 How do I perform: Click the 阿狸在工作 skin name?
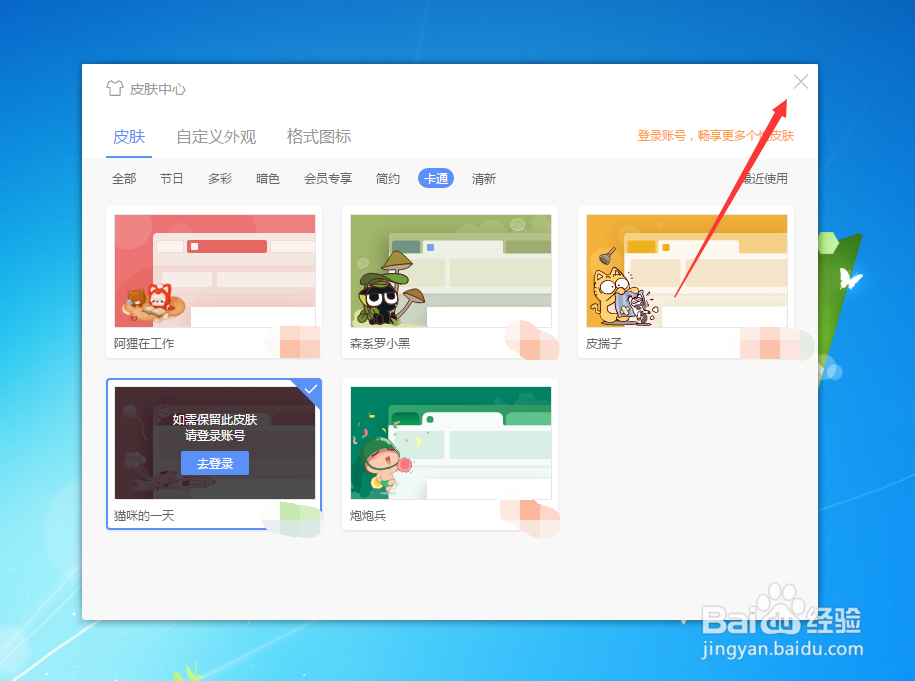(144, 344)
